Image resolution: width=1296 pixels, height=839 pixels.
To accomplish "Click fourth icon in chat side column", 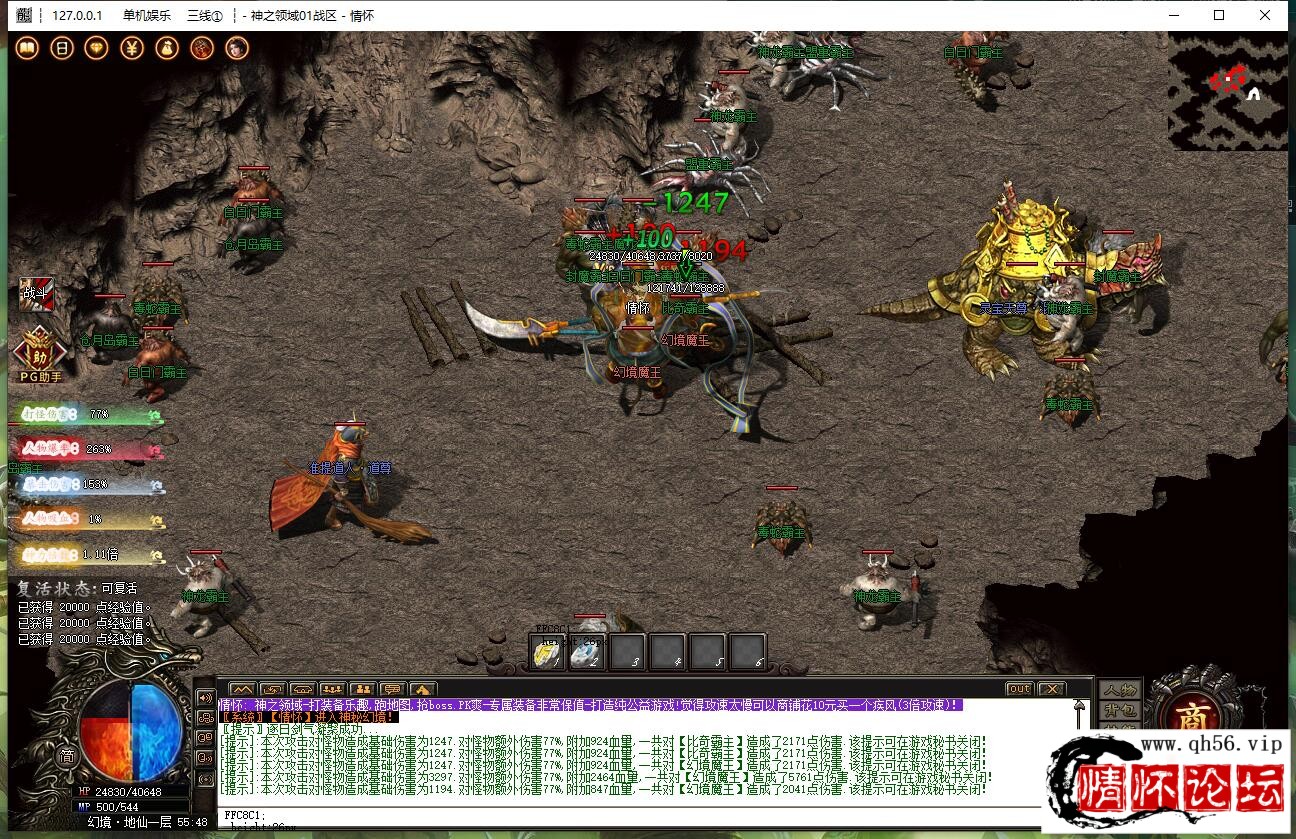I will pos(205,757).
